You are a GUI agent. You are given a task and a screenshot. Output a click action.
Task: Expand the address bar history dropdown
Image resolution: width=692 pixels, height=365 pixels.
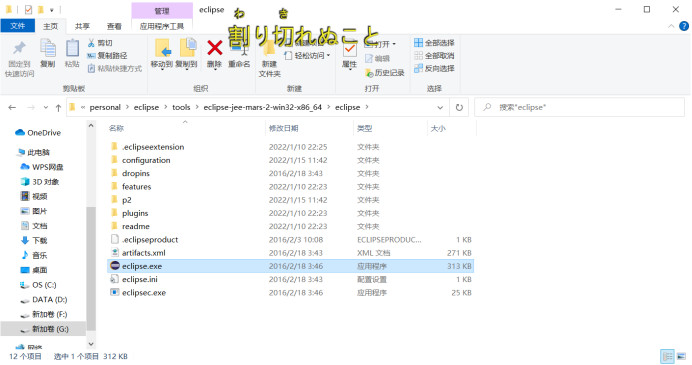pyautogui.click(x=440, y=107)
